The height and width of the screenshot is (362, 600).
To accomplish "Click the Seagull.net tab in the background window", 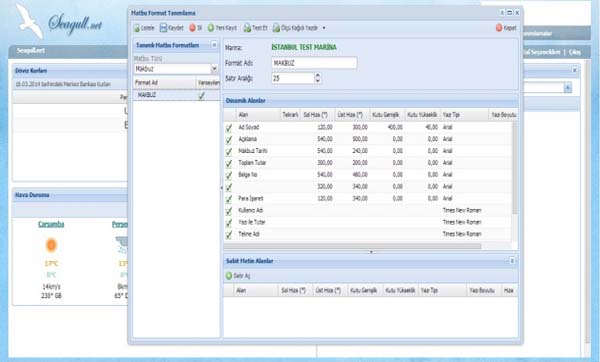I will (31, 51).
